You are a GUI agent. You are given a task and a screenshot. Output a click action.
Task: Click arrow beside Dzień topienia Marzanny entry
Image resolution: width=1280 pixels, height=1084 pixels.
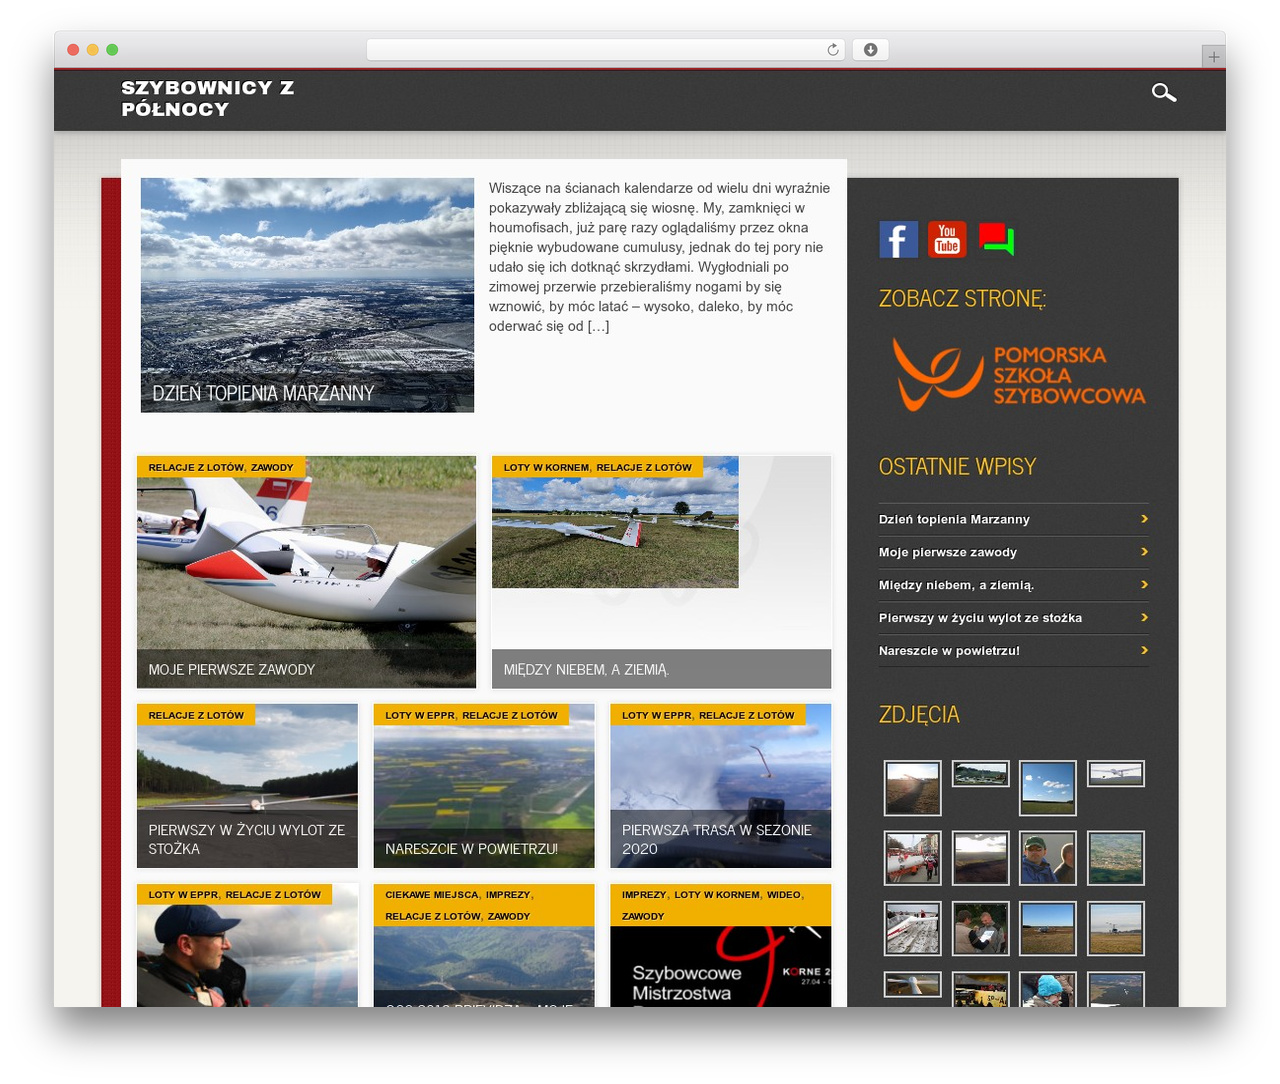click(1144, 519)
